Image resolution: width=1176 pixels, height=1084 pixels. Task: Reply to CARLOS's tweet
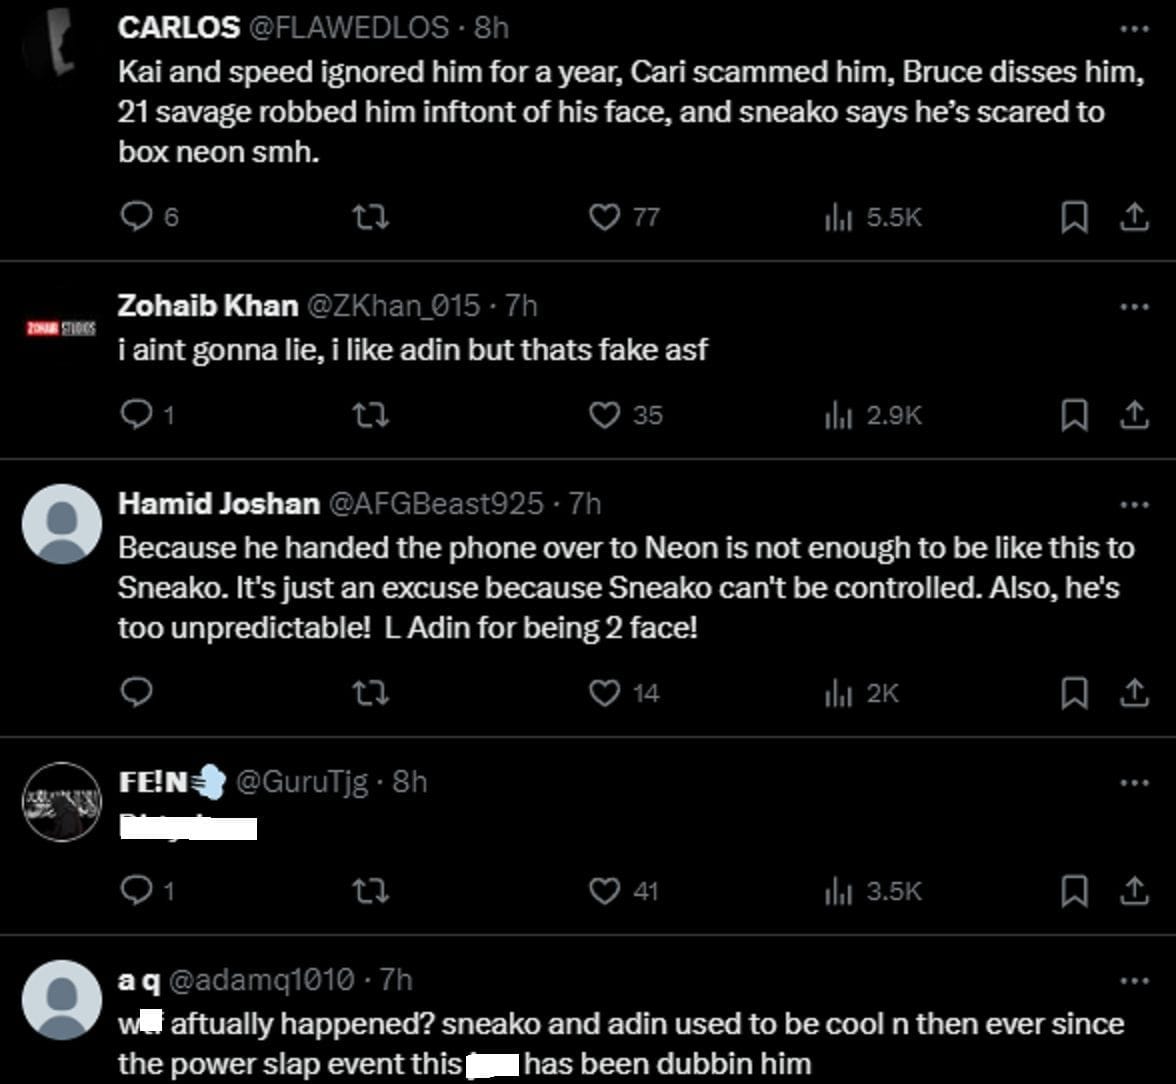[135, 217]
